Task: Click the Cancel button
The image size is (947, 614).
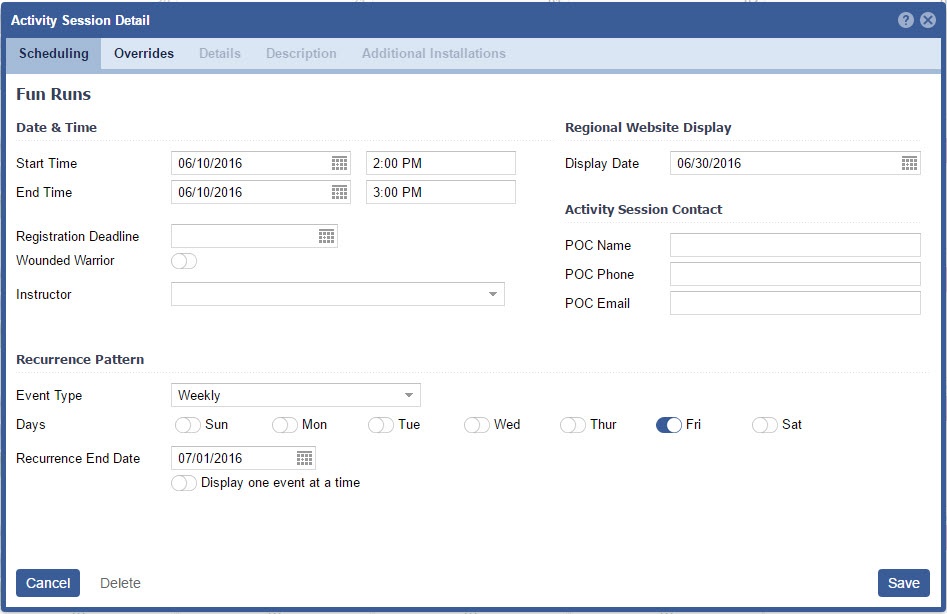Action: (x=48, y=583)
